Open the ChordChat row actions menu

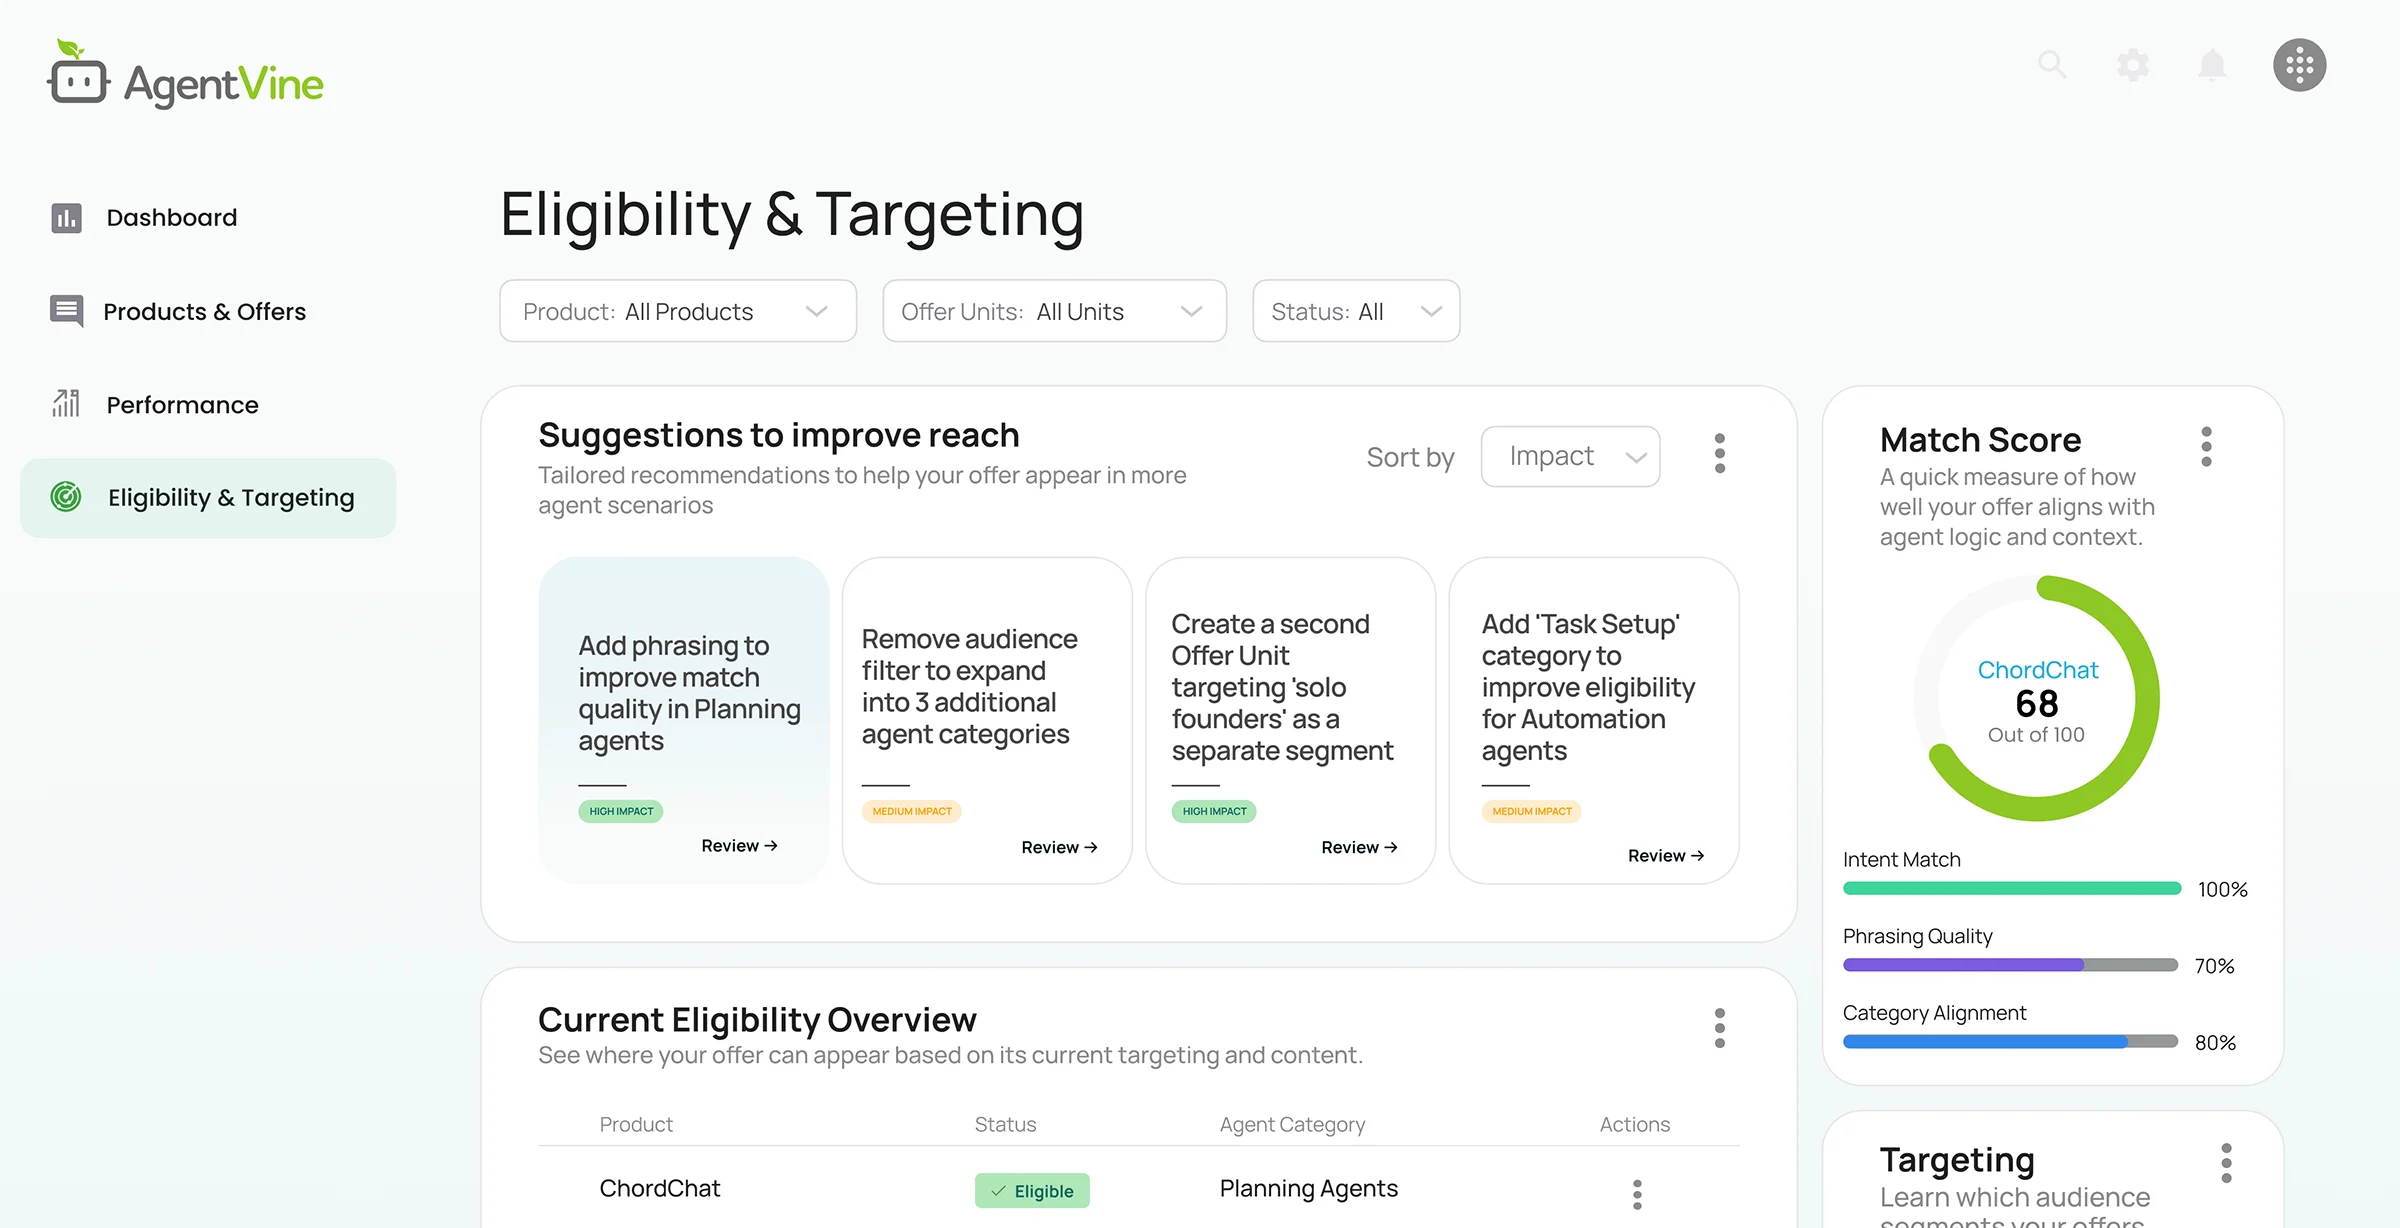tap(1636, 1193)
